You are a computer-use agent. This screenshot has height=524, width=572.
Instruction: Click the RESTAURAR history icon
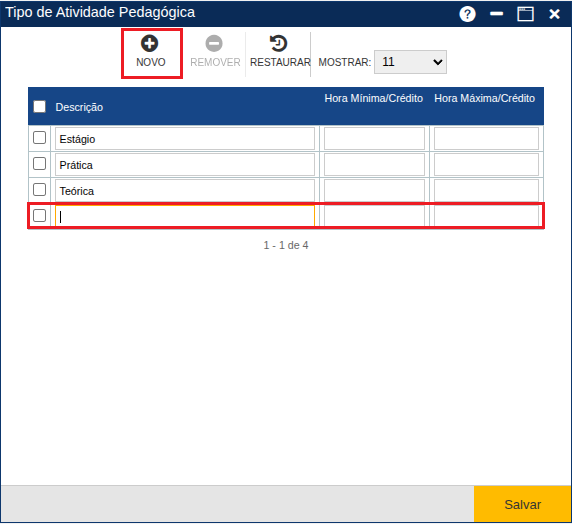[278, 43]
